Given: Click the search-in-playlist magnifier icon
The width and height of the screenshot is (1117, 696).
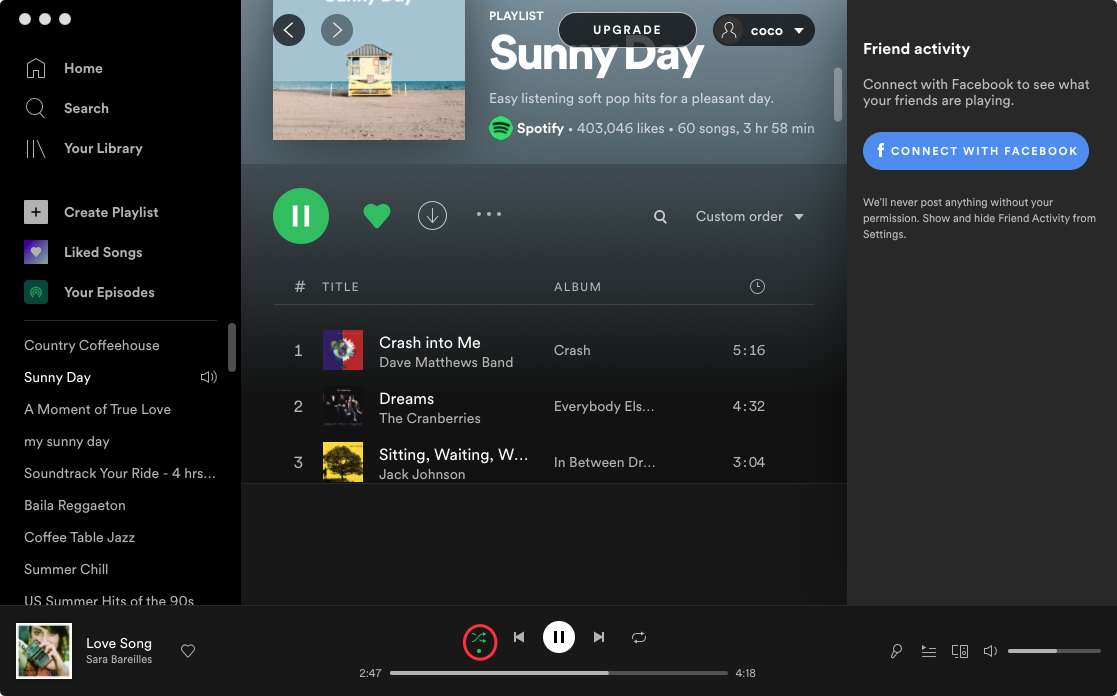Looking at the screenshot, I should pyautogui.click(x=660, y=217).
